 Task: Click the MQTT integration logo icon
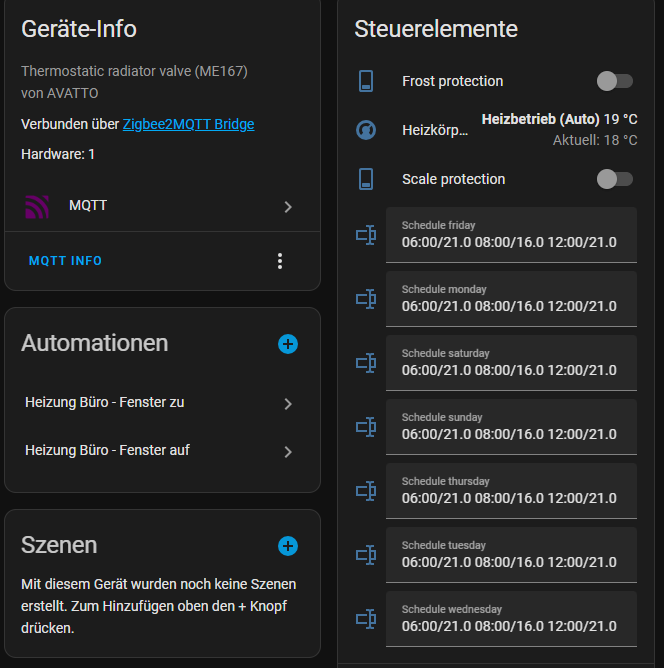[37, 207]
